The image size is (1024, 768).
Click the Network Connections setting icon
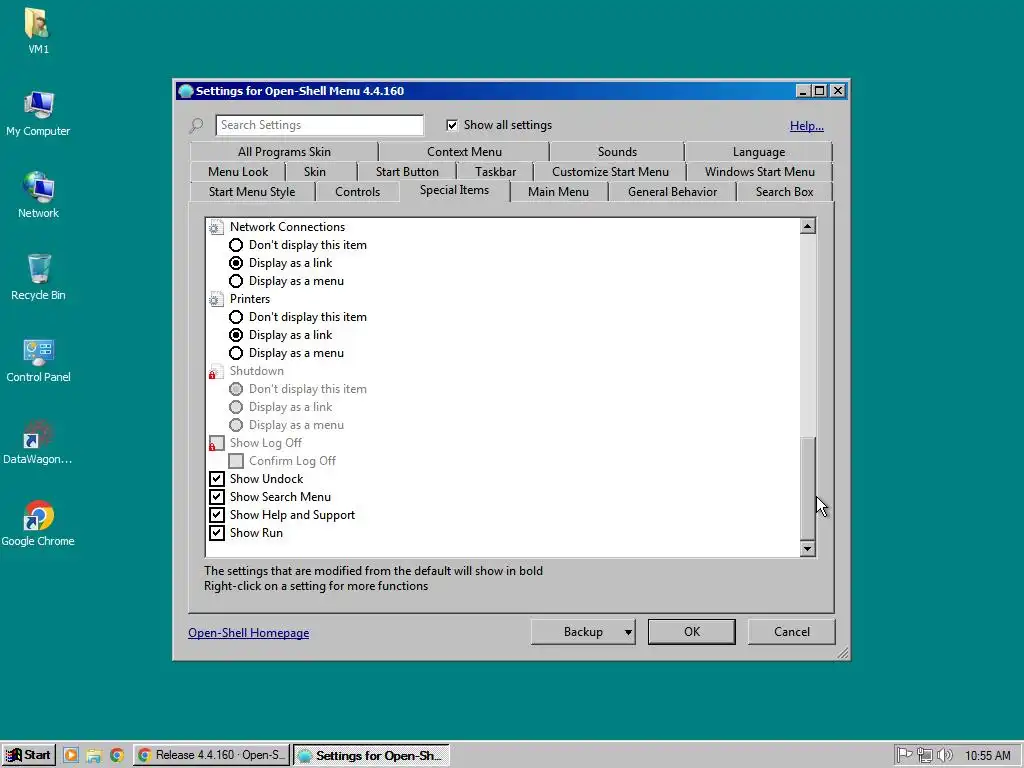(216, 227)
